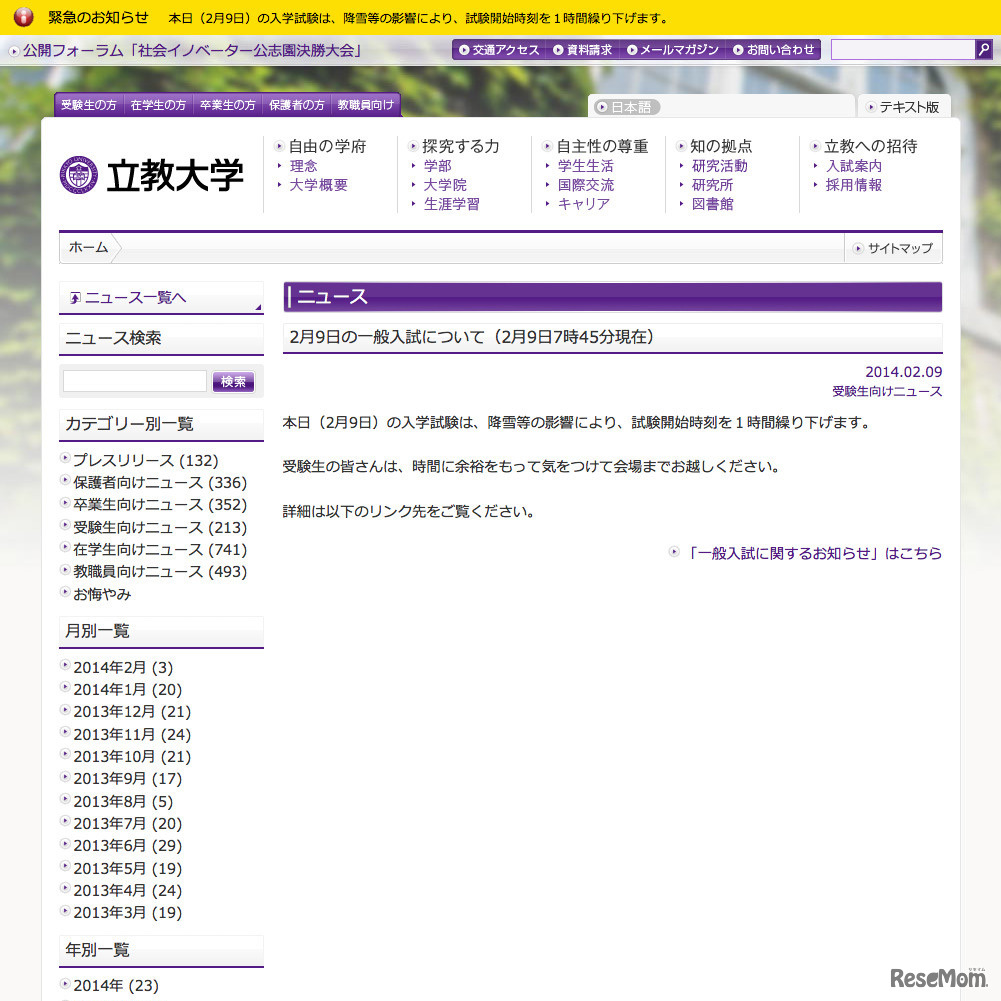
Task: Switch to the 受験生の方 tab
Action: click(x=87, y=103)
